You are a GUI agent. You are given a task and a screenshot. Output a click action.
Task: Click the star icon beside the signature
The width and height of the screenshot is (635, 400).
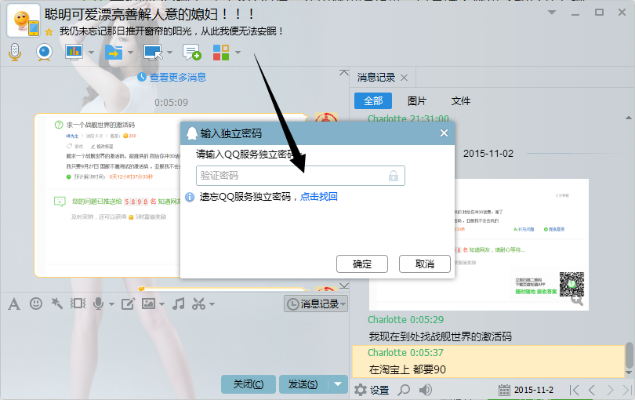(49, 32)
